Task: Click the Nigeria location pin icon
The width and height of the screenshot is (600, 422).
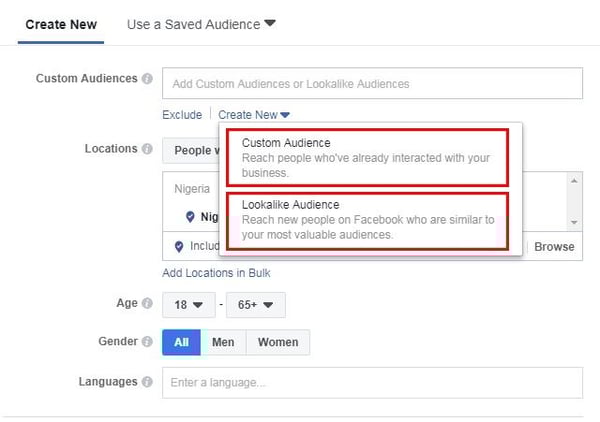Action: point(190,217)
